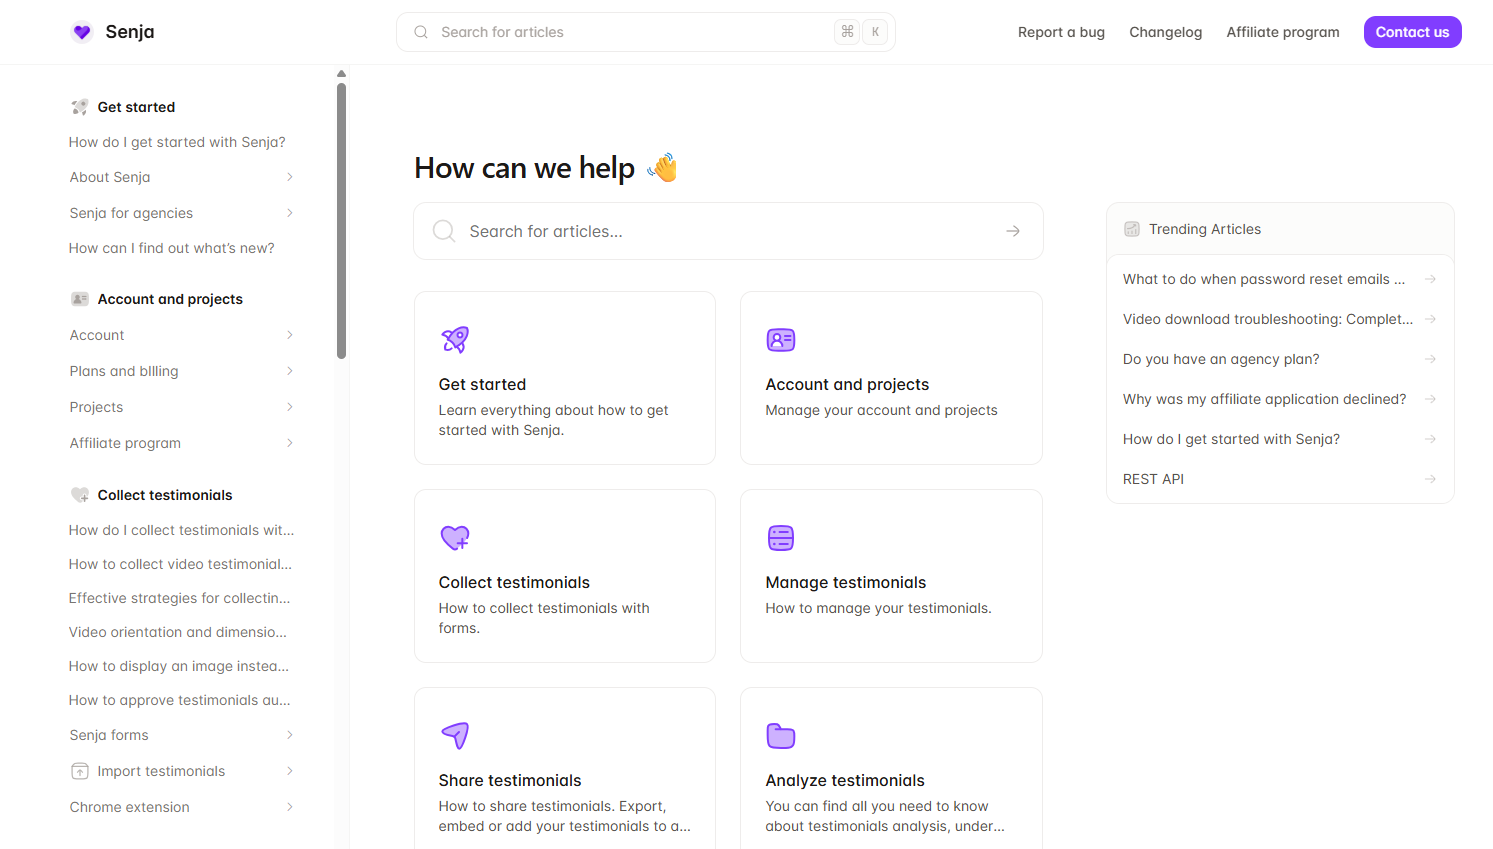Click the heart-plus icon on Collect testimonials card
Screen dimensions: 1493x849
455,538
